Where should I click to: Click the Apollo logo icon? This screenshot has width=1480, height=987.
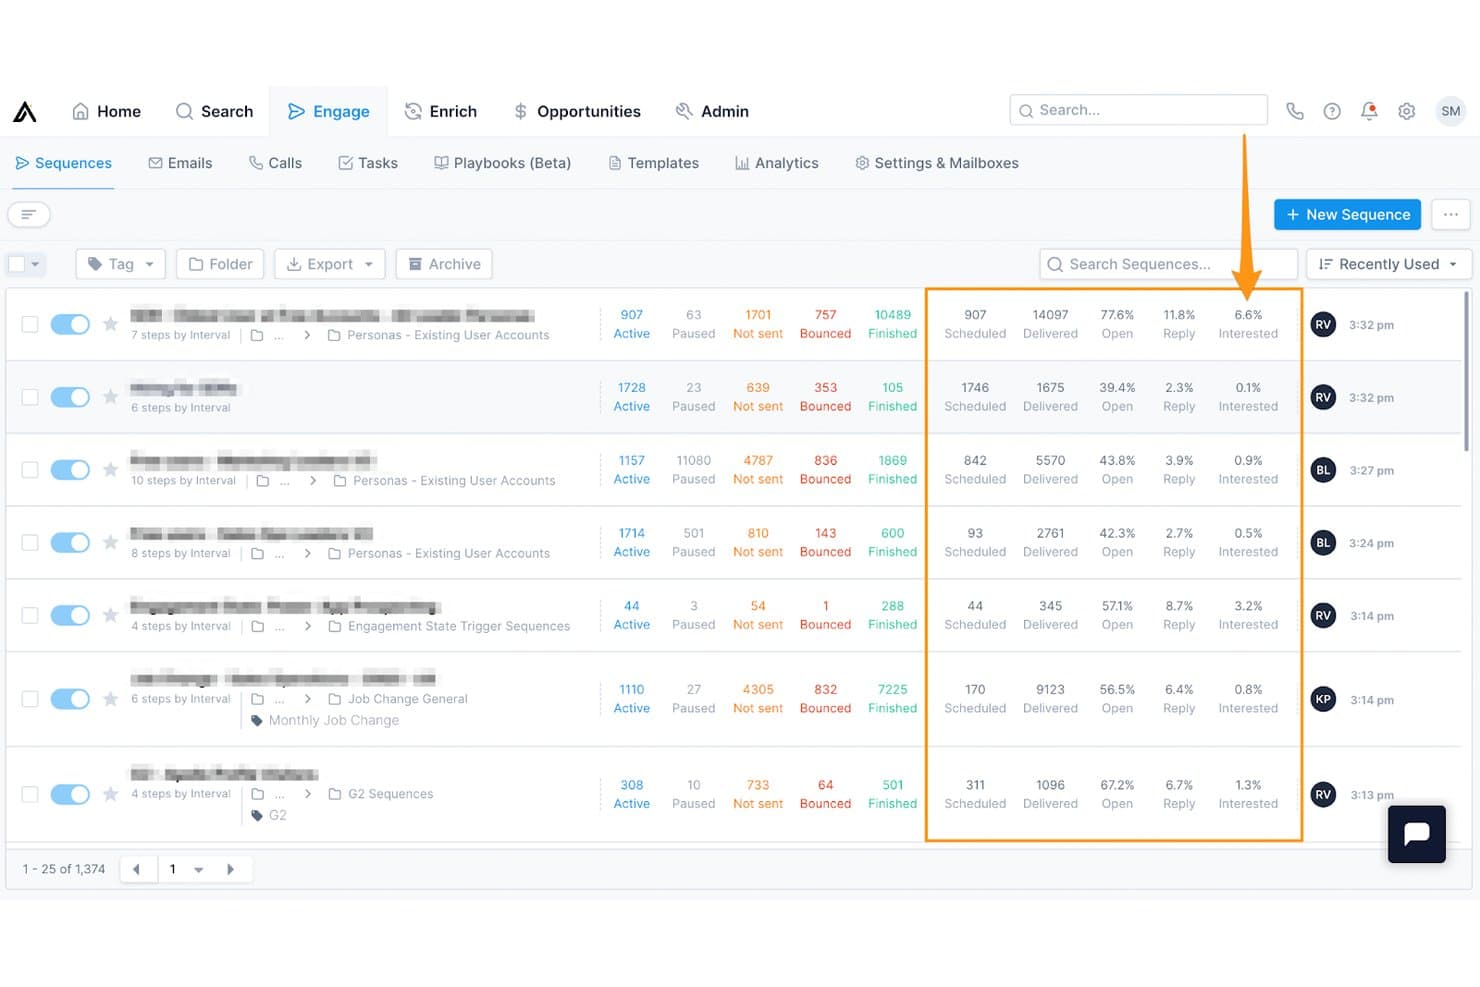pos(25,111)
